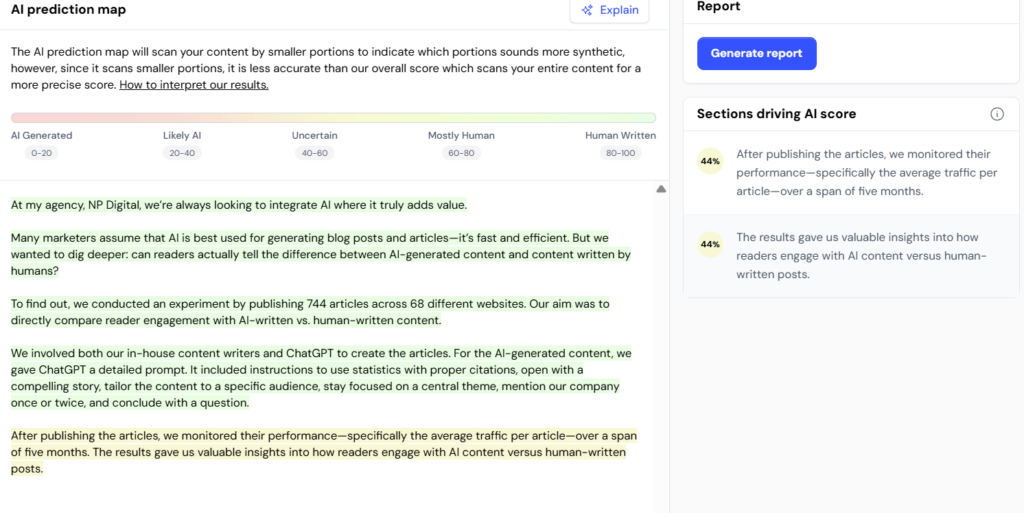
Task: Select the 44% badge next to 'After publishing' section
Action: click(x=710, y=161)
